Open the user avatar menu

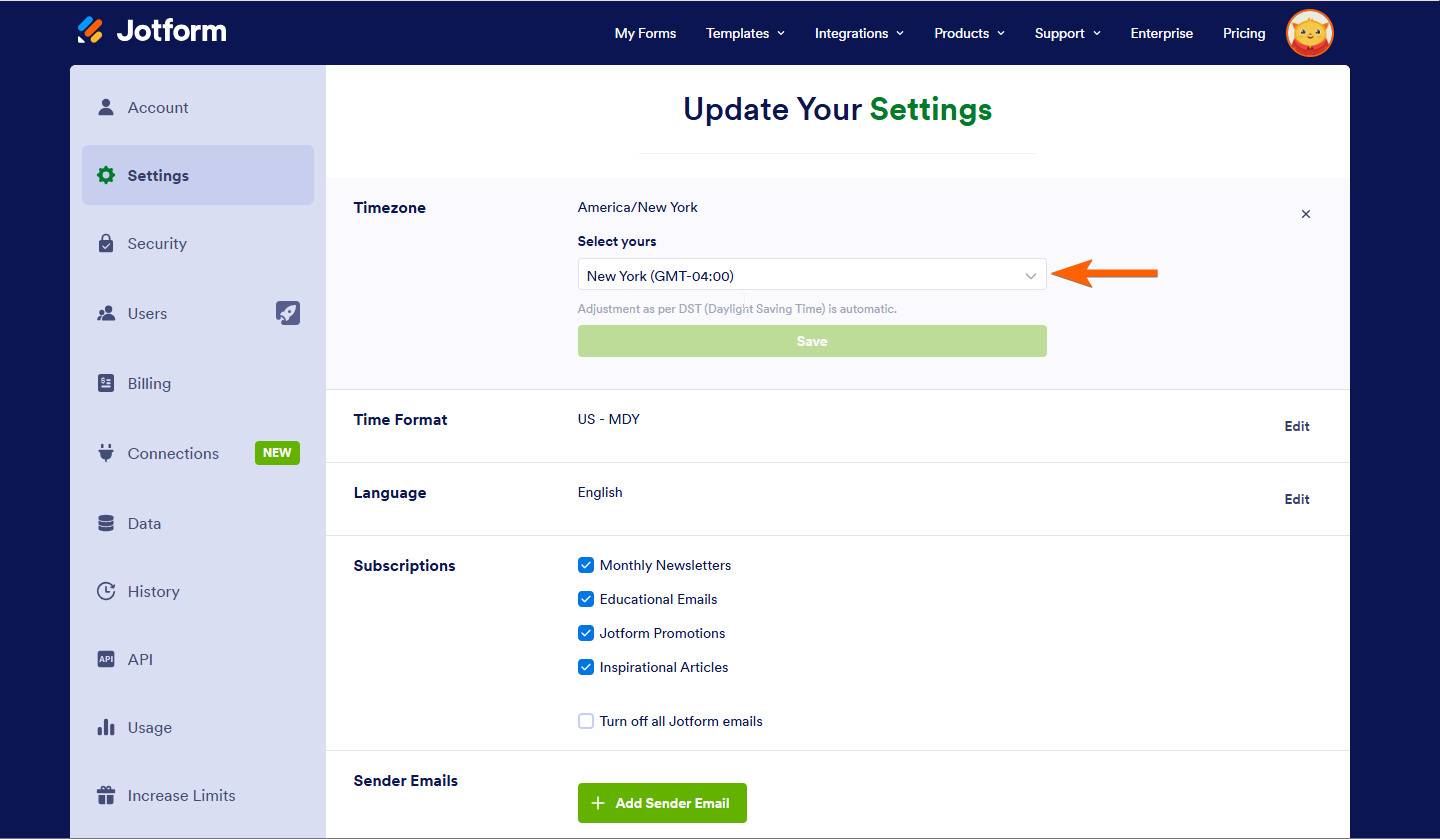click(x=1309, y=33)
